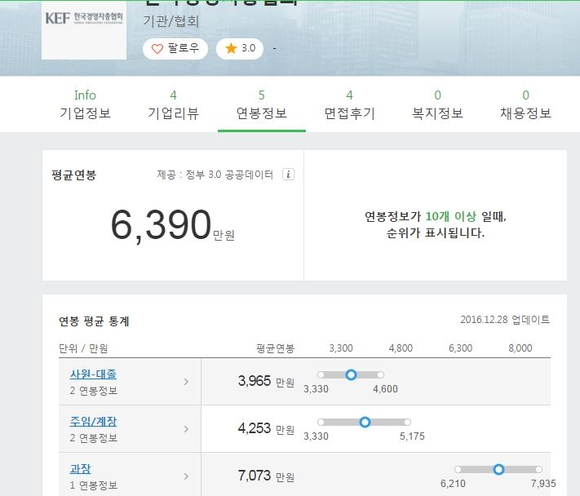Go to the 복지정보 tab
This screenshot has width=580, height=496.
(438, 105)
